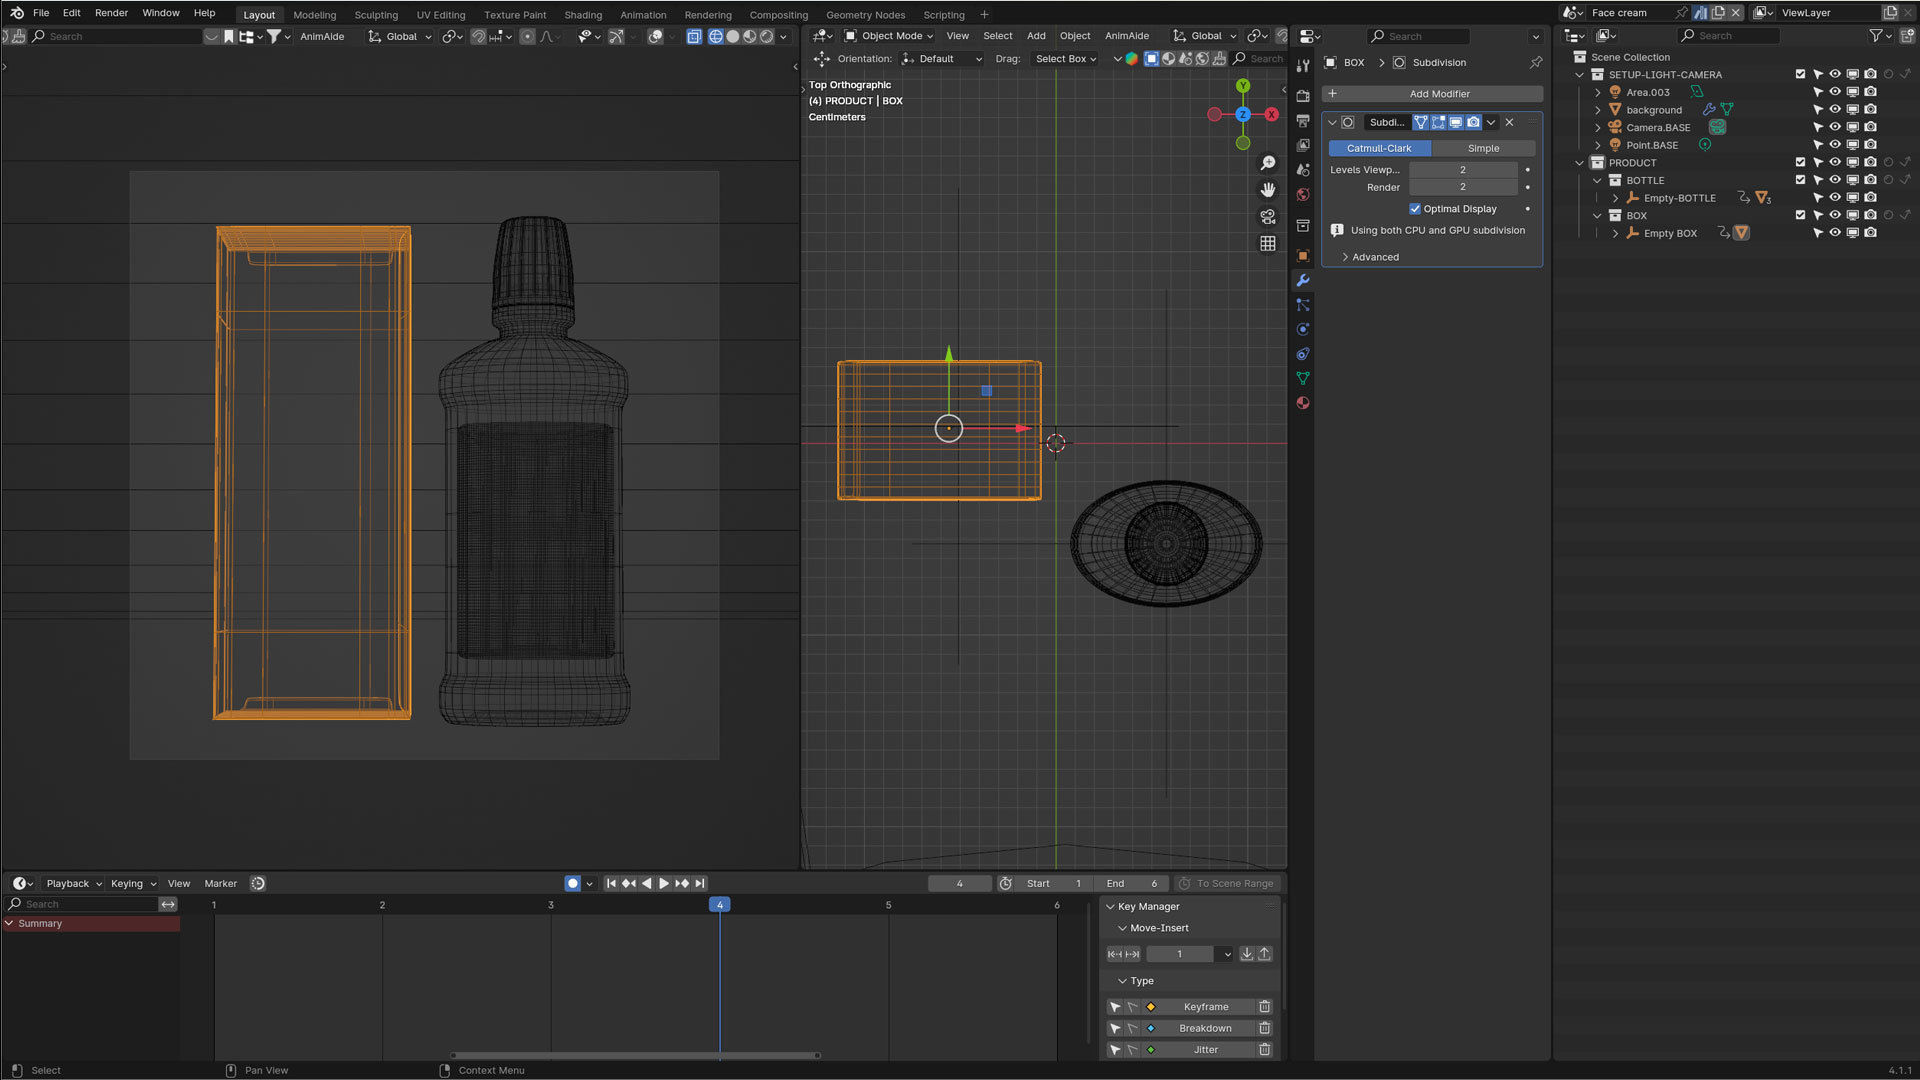The image size is (1920, 1080).
Task: Click the To Scene Range button
Action: [1226, 884]
